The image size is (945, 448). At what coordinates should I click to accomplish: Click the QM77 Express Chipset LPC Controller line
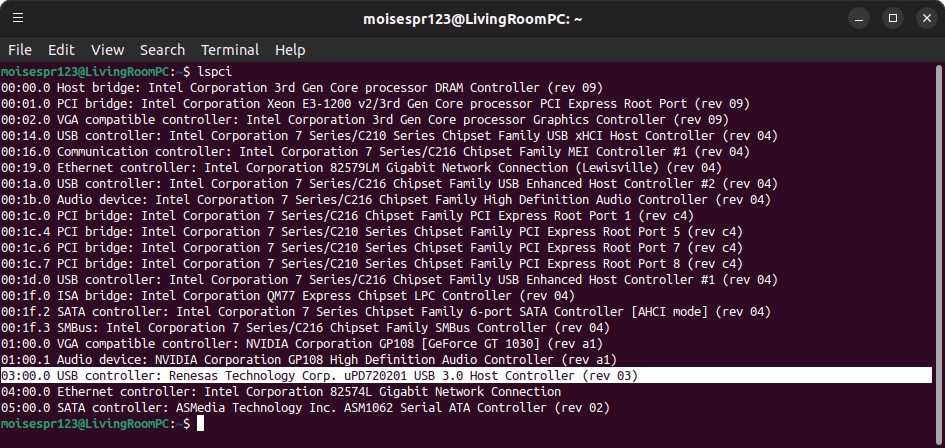point(288,295)
